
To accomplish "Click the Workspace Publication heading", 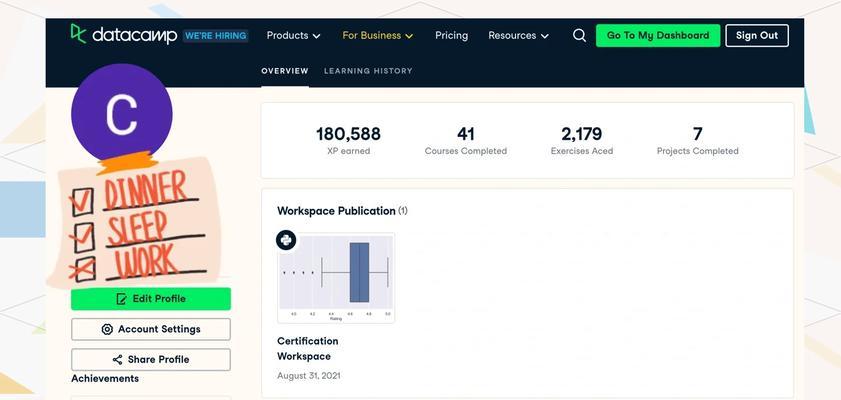I will [x=342, y=211].
